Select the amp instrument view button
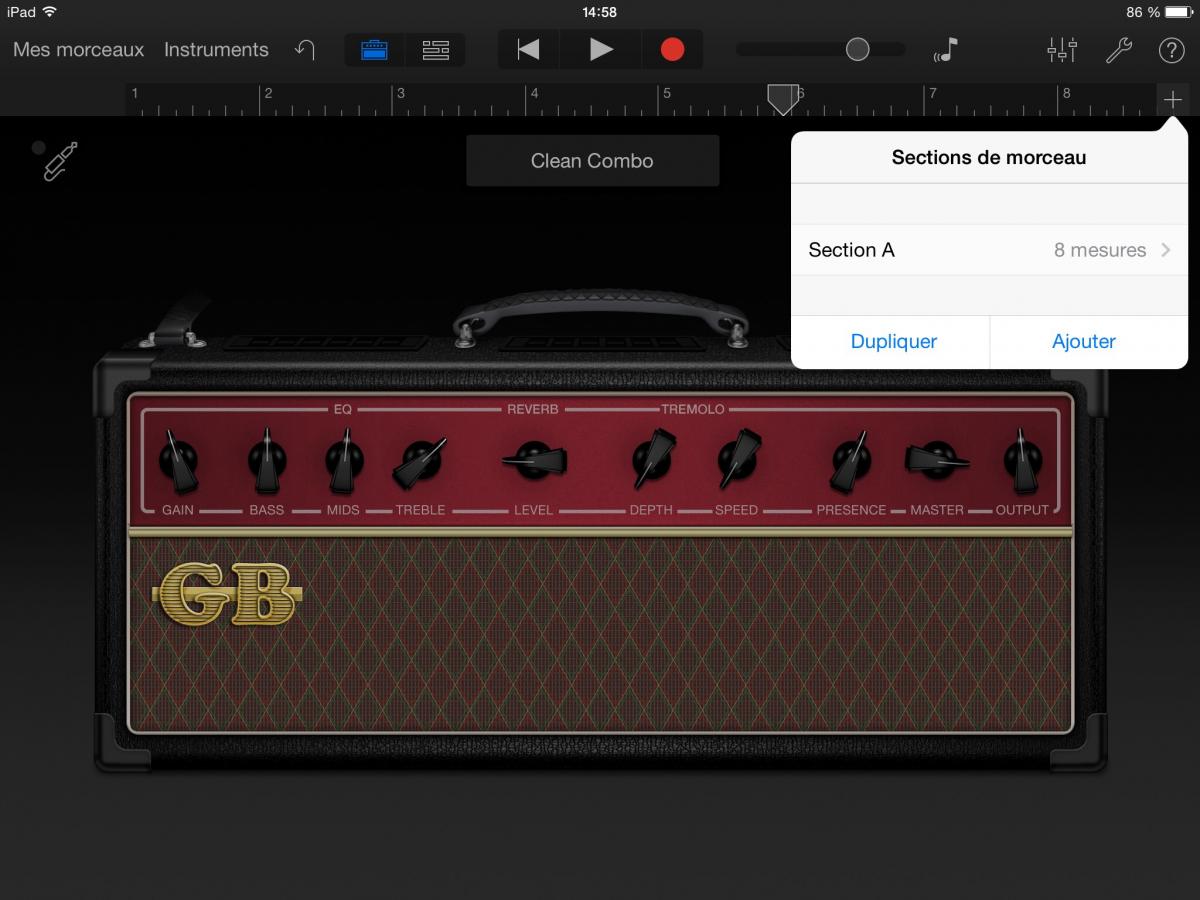Image resolution: width=1200 pixels, height=900 pixels. pos(374,49)
